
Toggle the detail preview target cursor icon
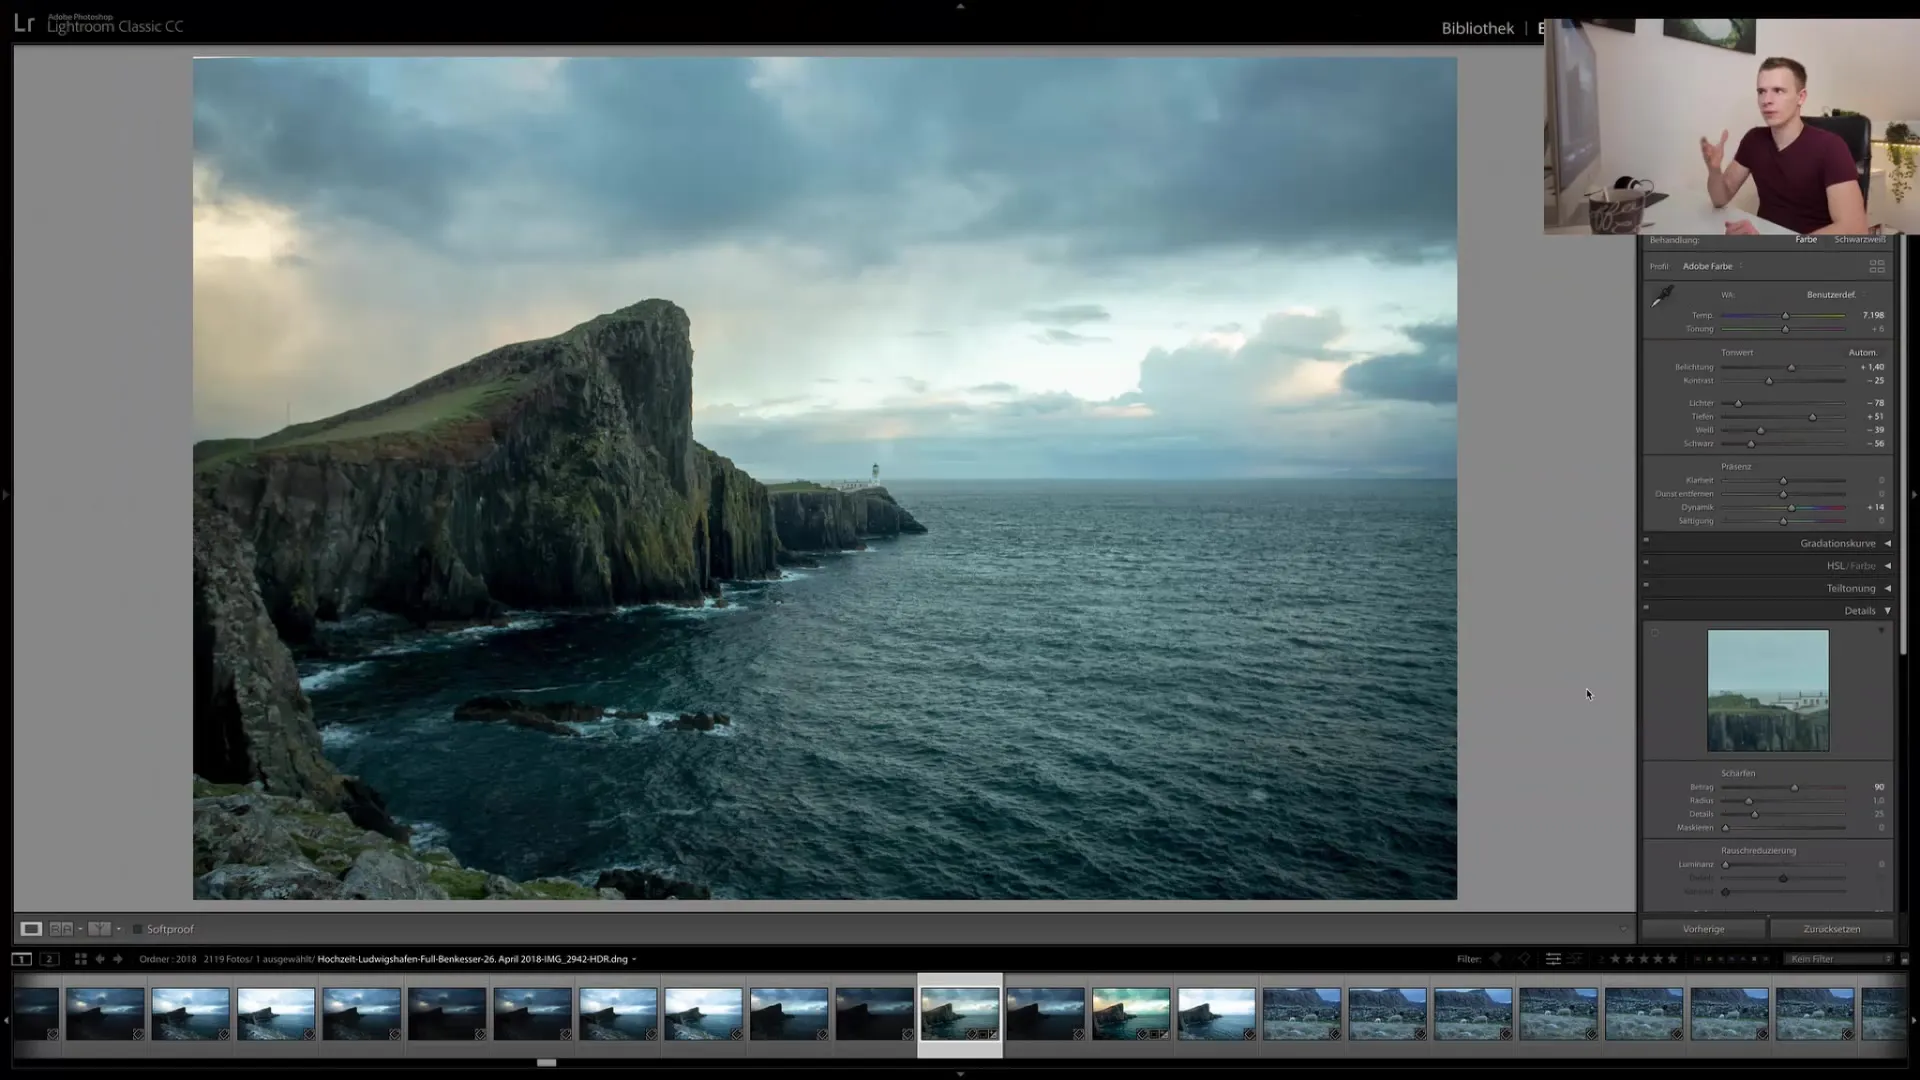[x=1654, y=633]
